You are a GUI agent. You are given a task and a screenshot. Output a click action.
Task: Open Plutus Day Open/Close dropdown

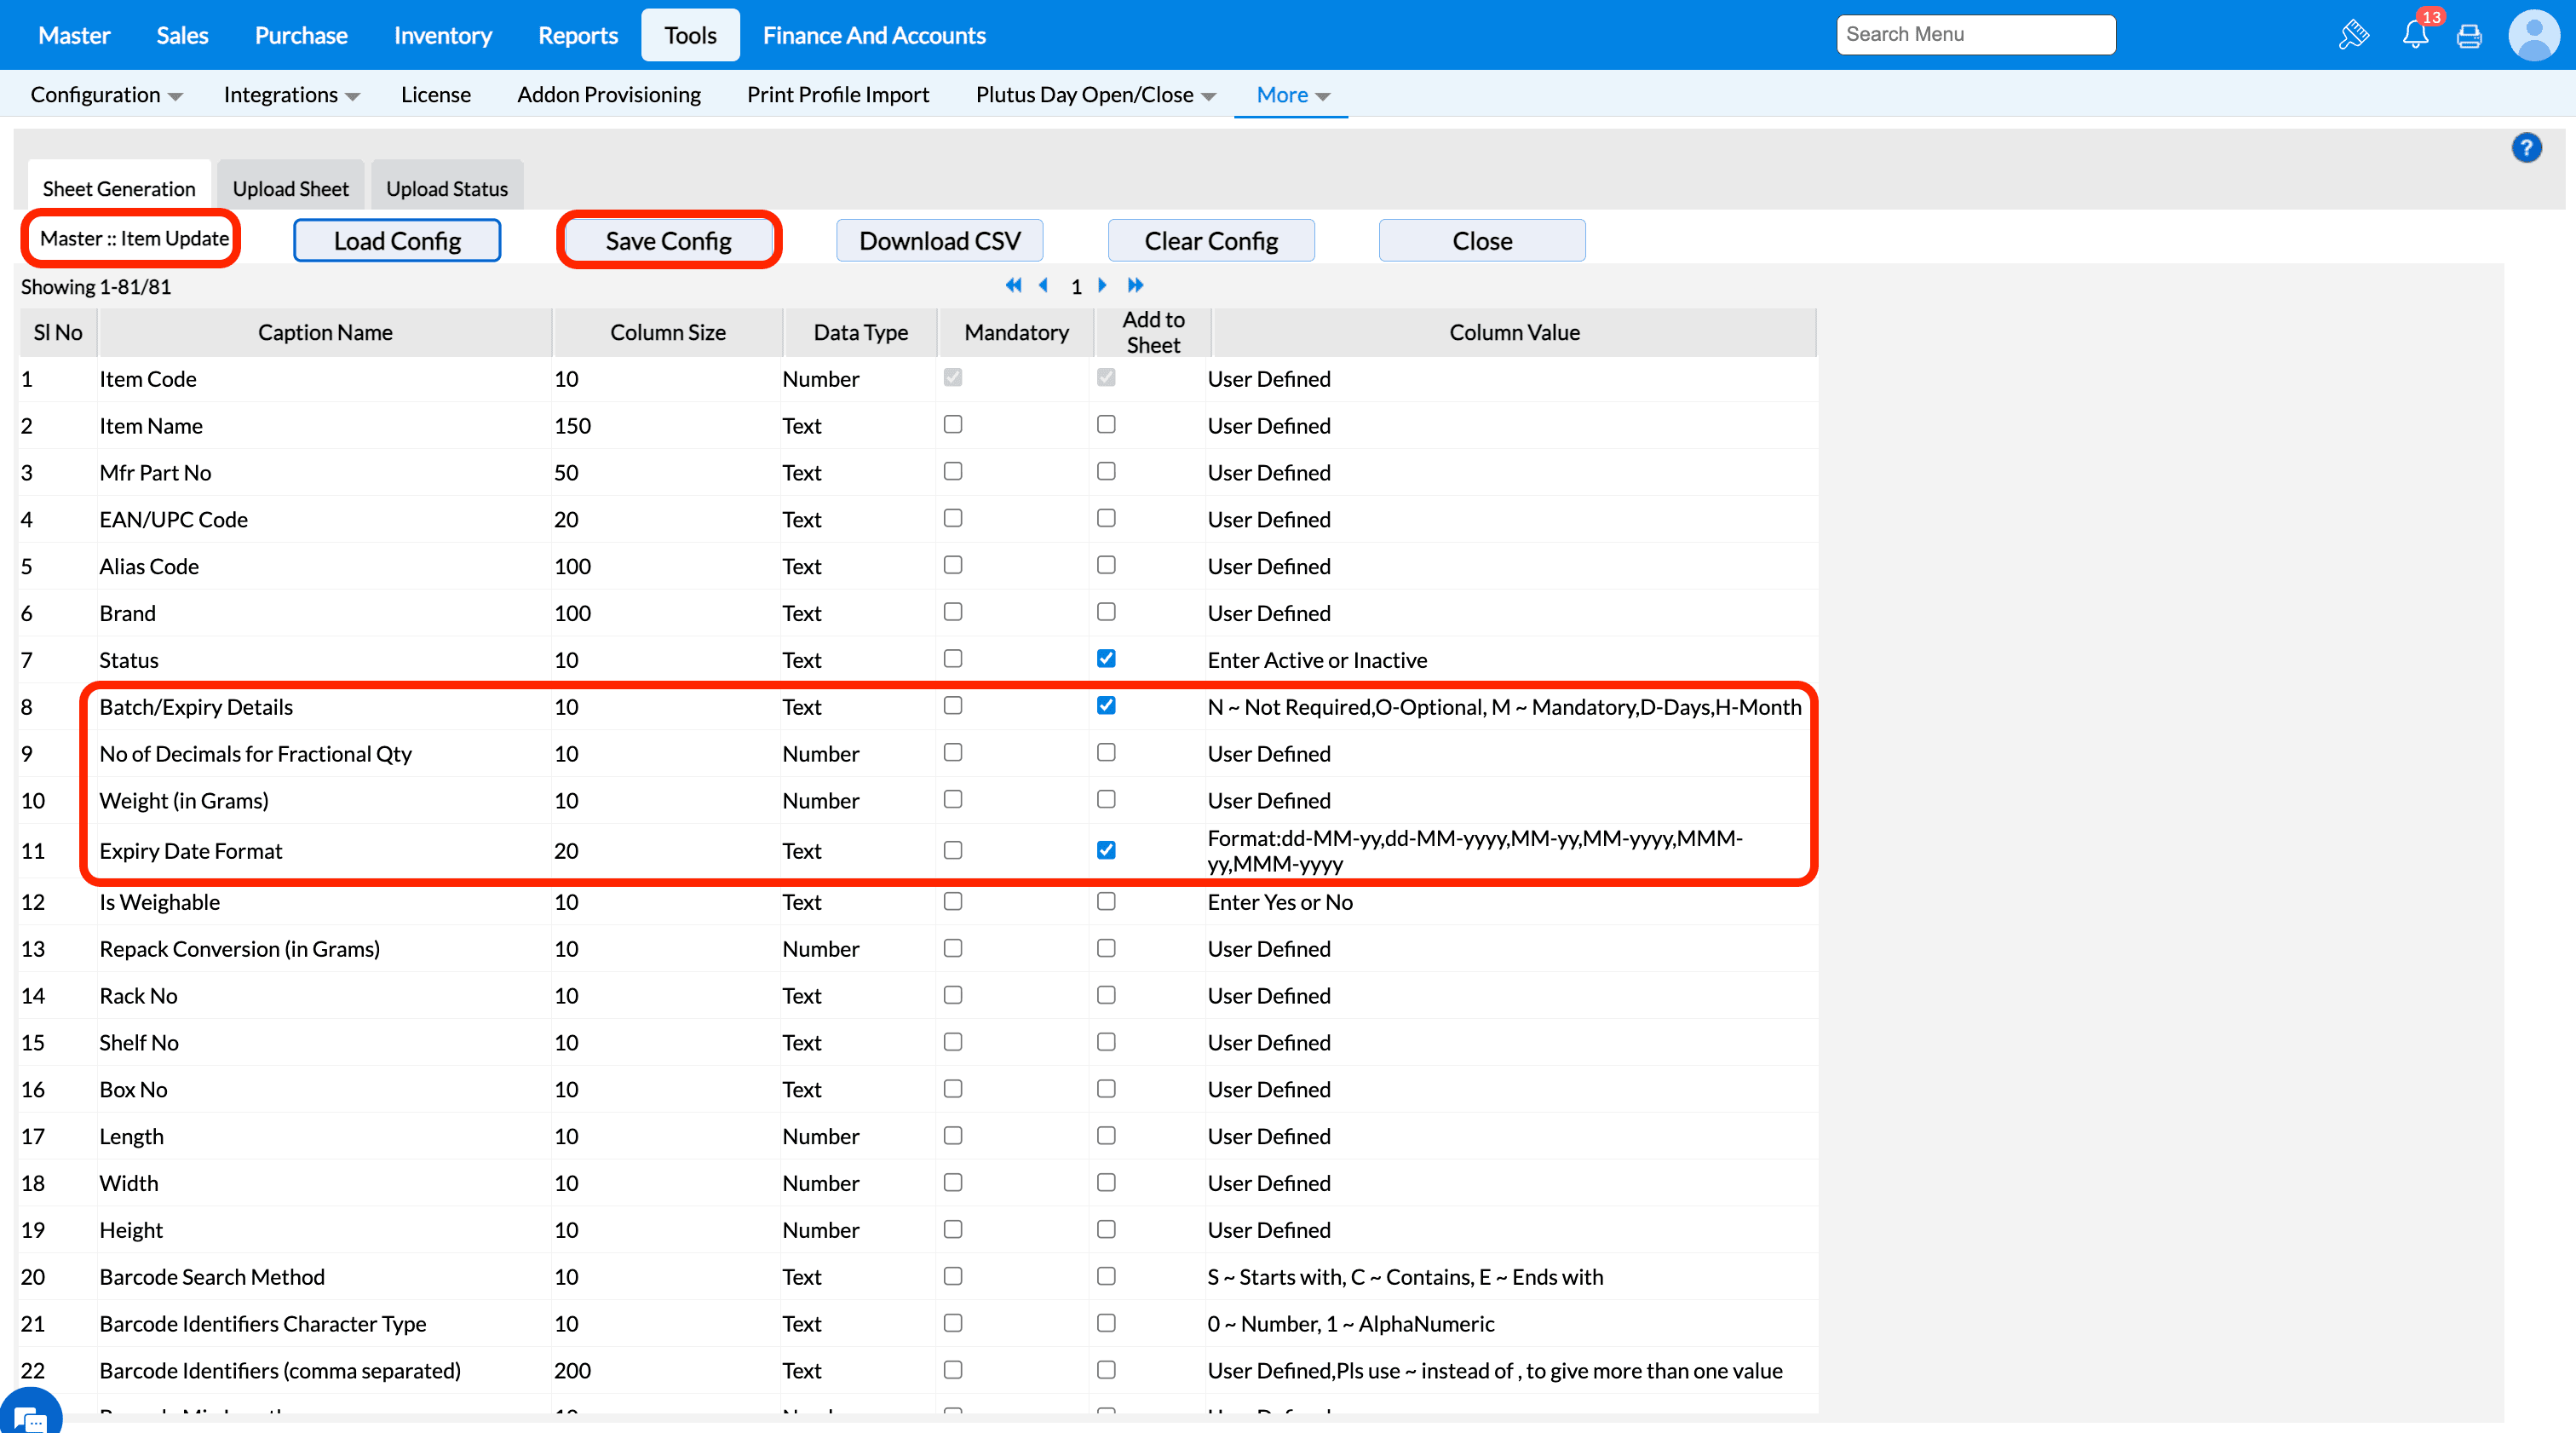click(x=1095, y=95)
